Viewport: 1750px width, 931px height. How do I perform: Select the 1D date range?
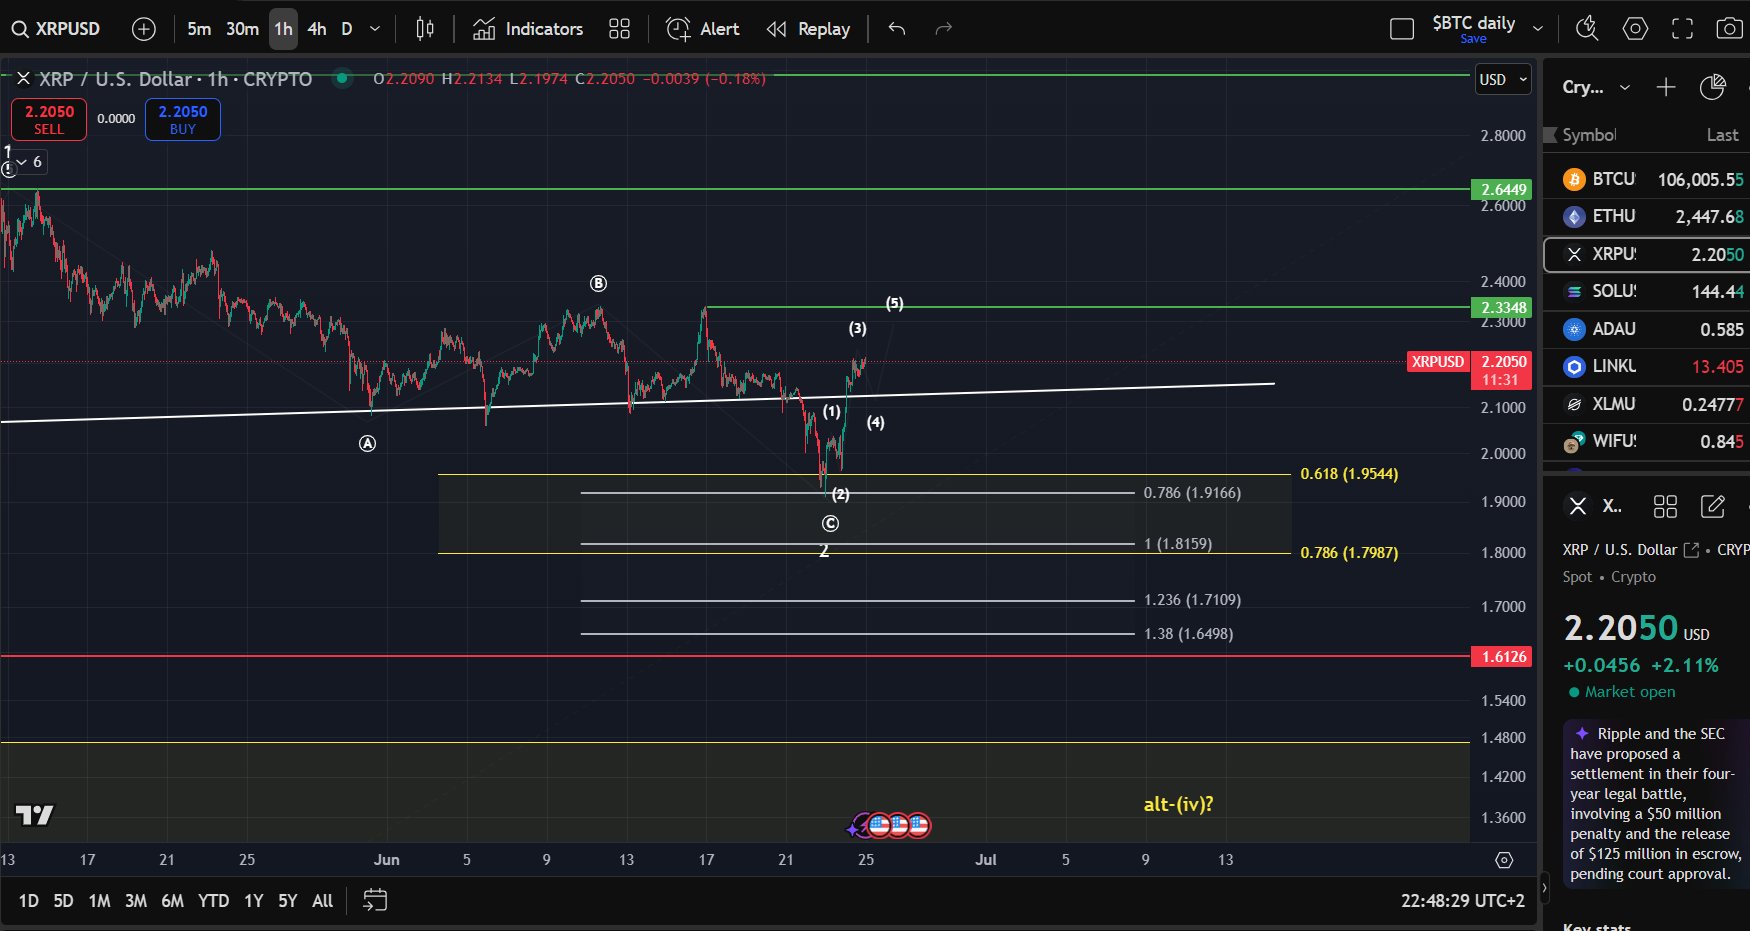pos(29,901)
